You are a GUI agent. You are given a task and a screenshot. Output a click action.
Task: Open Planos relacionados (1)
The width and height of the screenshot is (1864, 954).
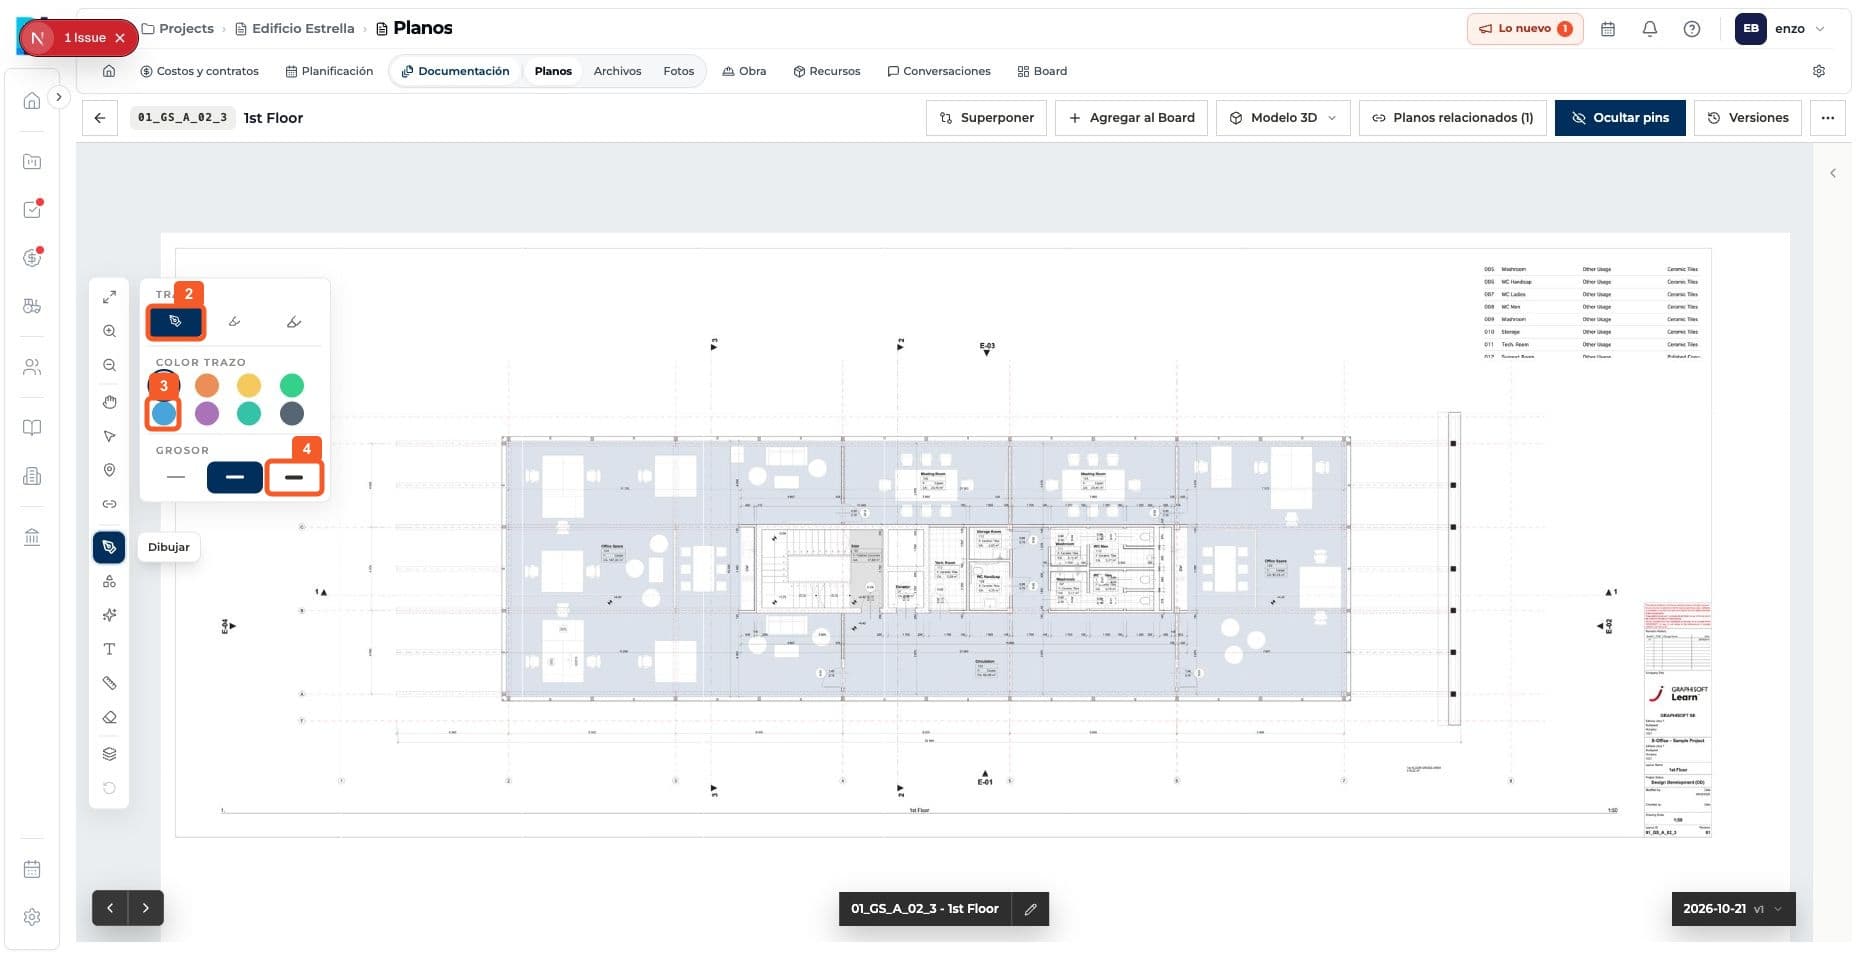point(1453,118)
